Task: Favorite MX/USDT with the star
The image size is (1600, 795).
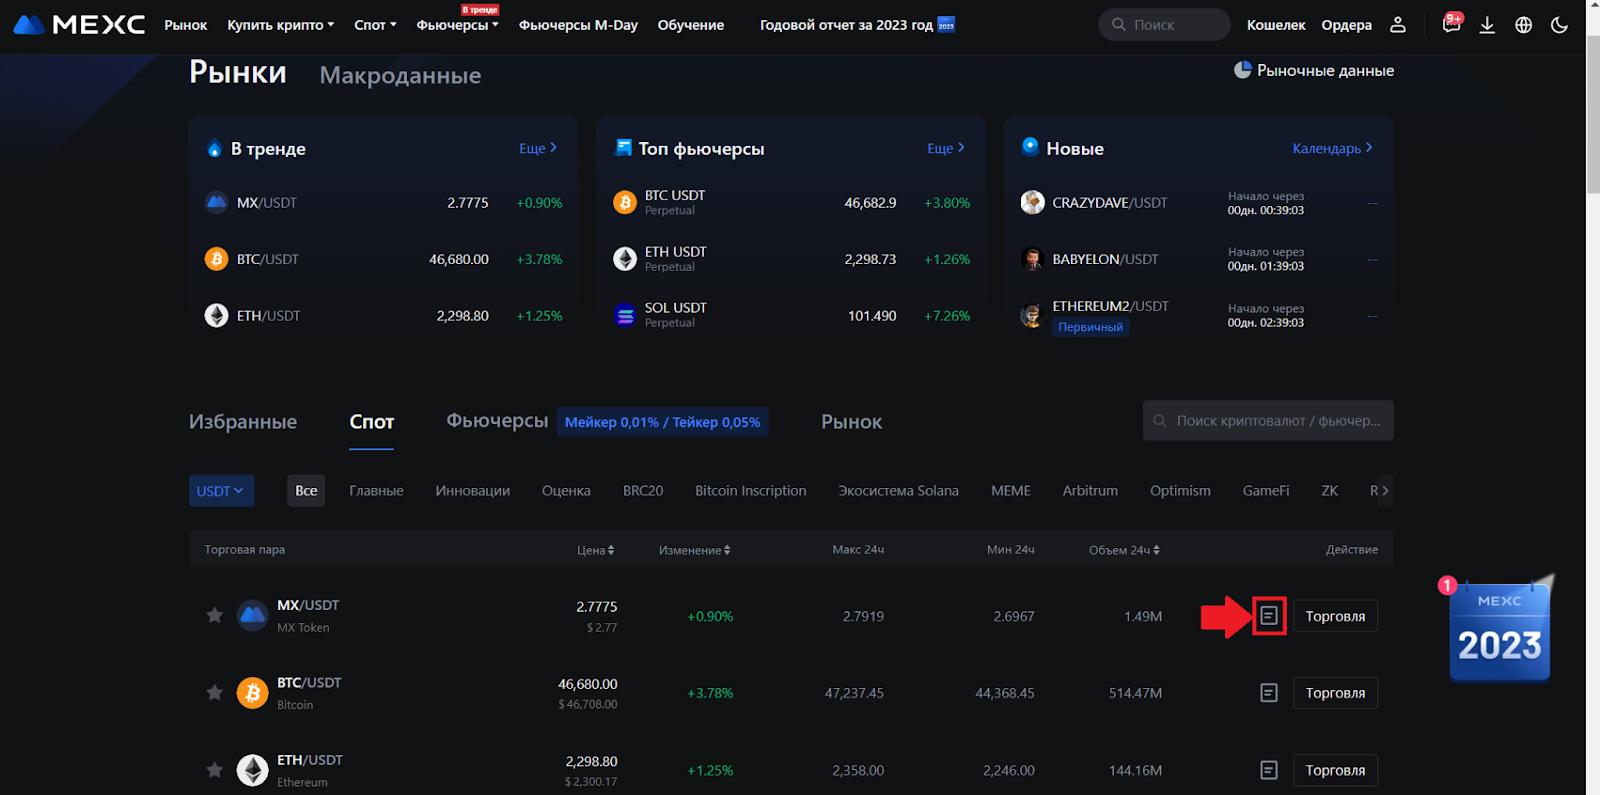Action: 214,615
